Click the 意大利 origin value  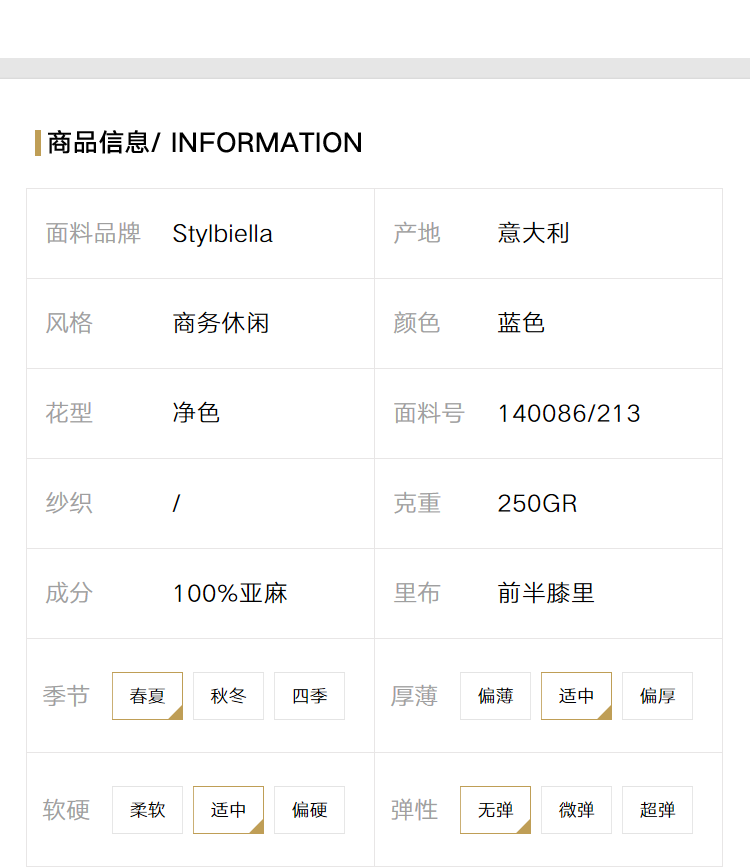[533, 233]
